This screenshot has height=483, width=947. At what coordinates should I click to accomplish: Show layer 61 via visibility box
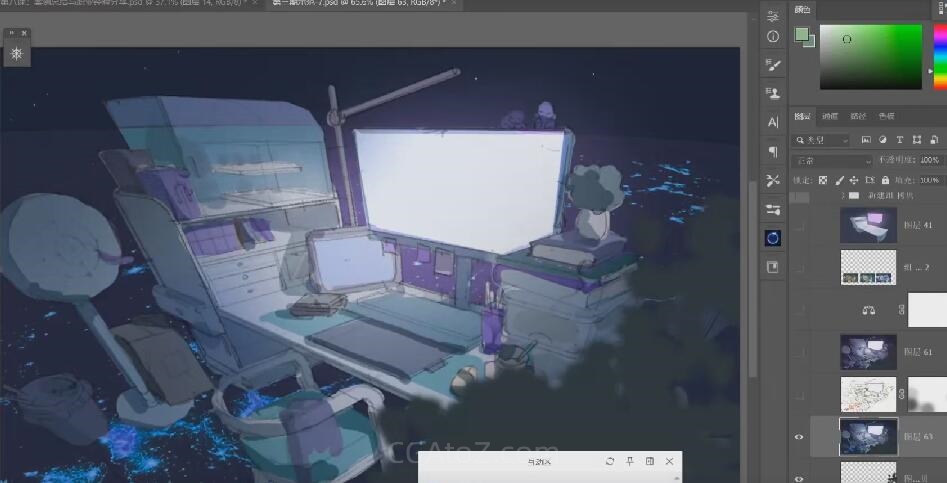click(799, 353)
